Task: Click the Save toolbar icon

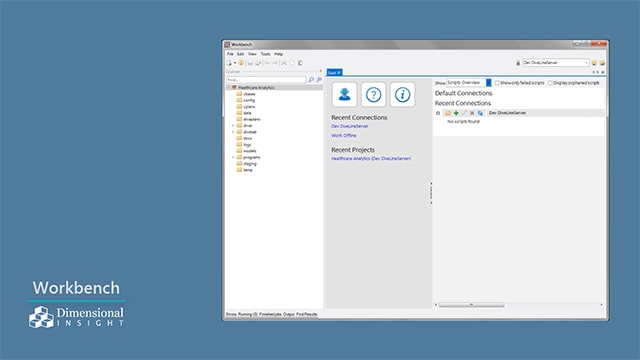Action: [250, 63]
